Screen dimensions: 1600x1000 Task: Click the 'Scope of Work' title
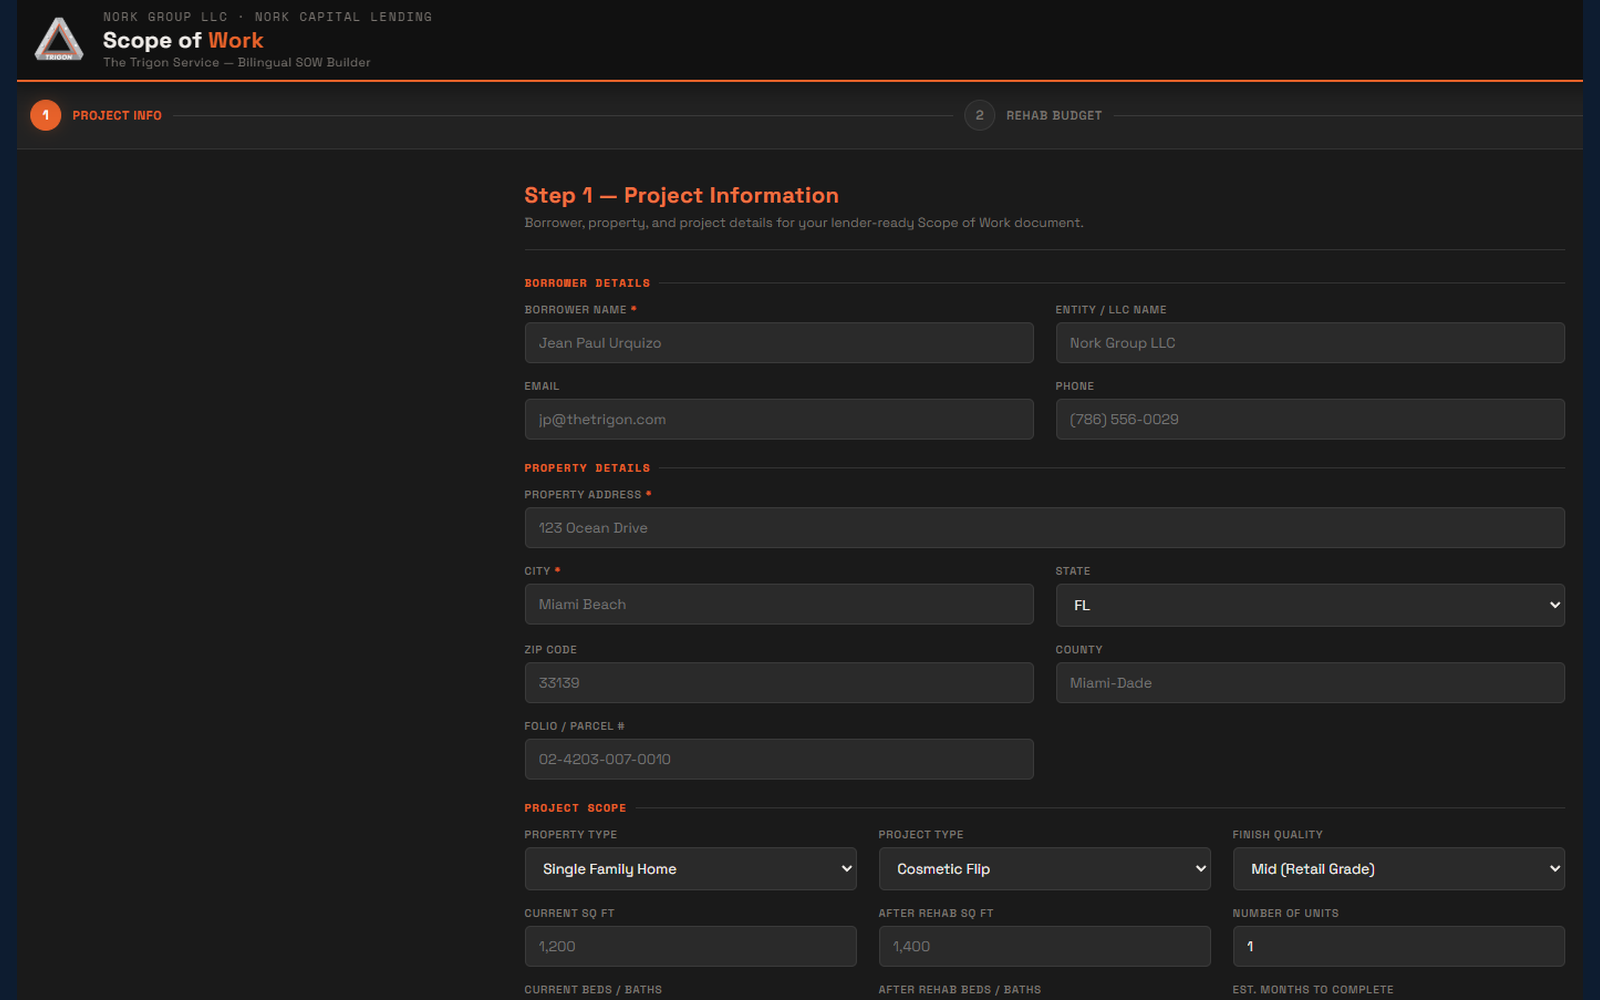pyautogui.click(x=183, y=40)
